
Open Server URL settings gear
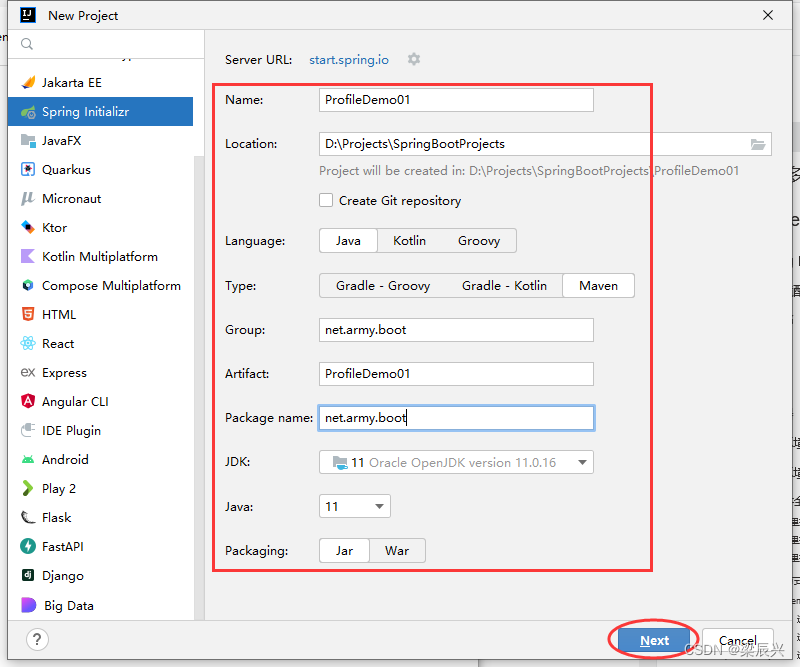pos(414,59)
